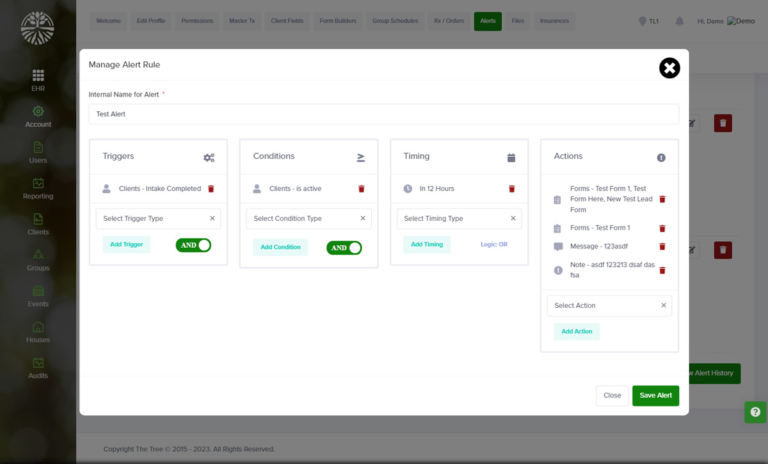This screenshot has width=768, height=464.
Task: Click the Internal Name for Alert field
Action: coord(384,114)
